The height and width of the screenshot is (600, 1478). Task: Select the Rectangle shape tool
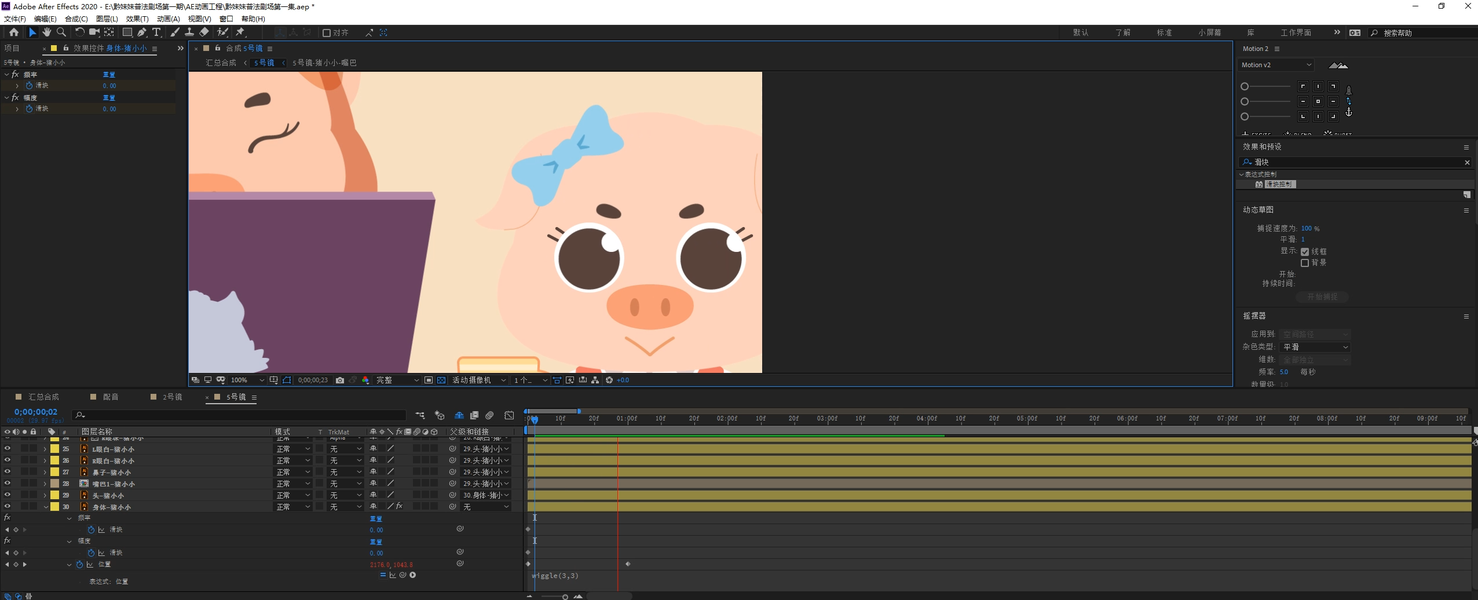(x=127, y=32)
